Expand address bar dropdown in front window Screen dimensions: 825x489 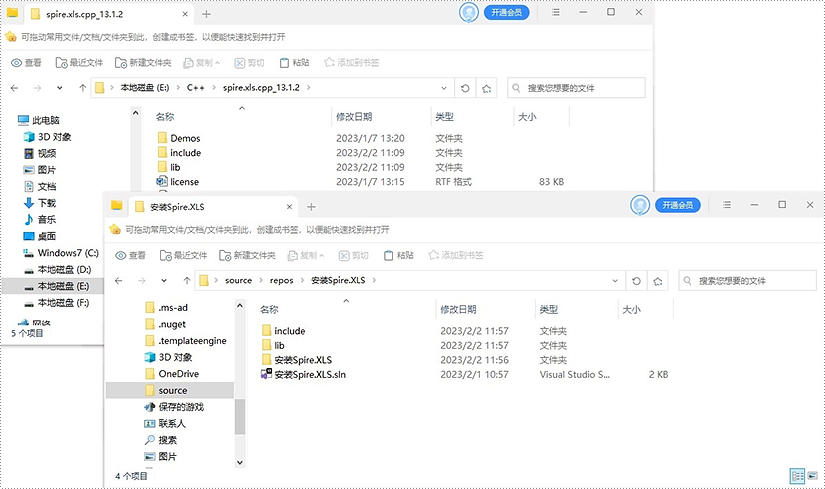coord(615,281)
